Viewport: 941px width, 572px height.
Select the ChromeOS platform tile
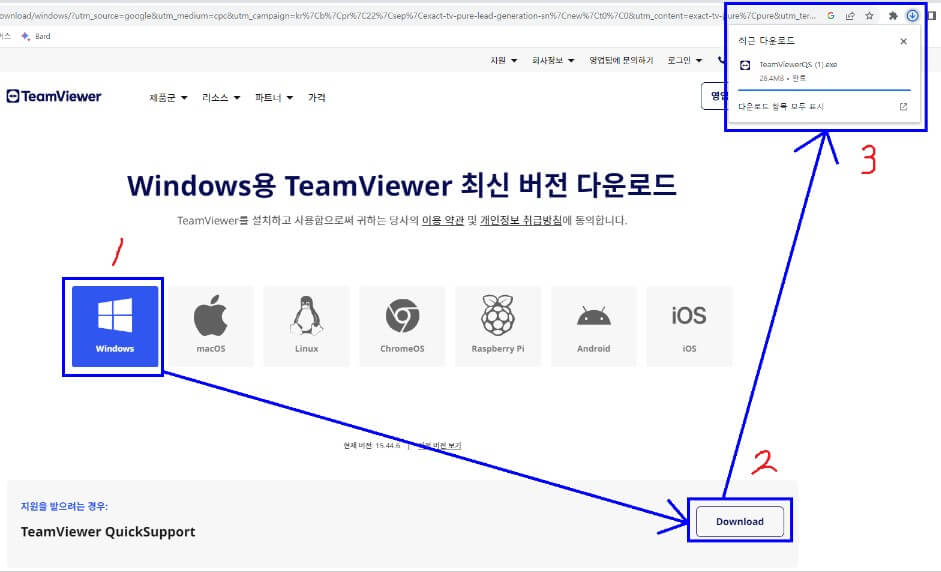coord(402,326)
